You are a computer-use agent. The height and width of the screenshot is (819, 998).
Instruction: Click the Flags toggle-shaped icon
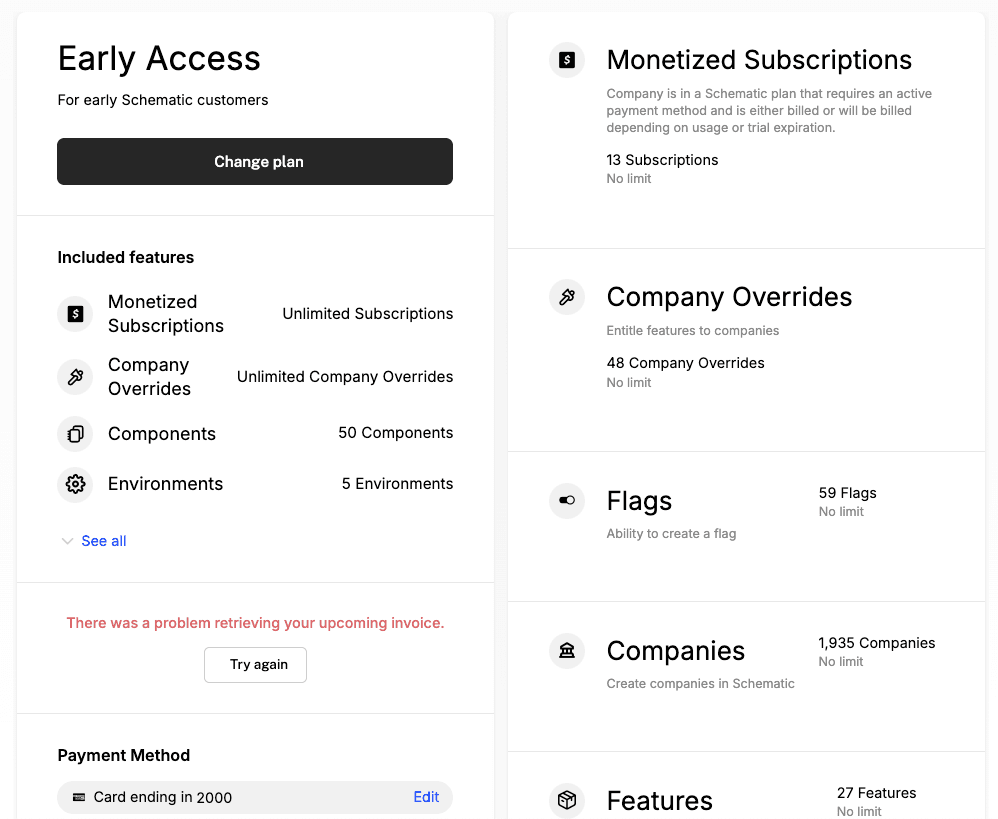(x=567, y=501)
